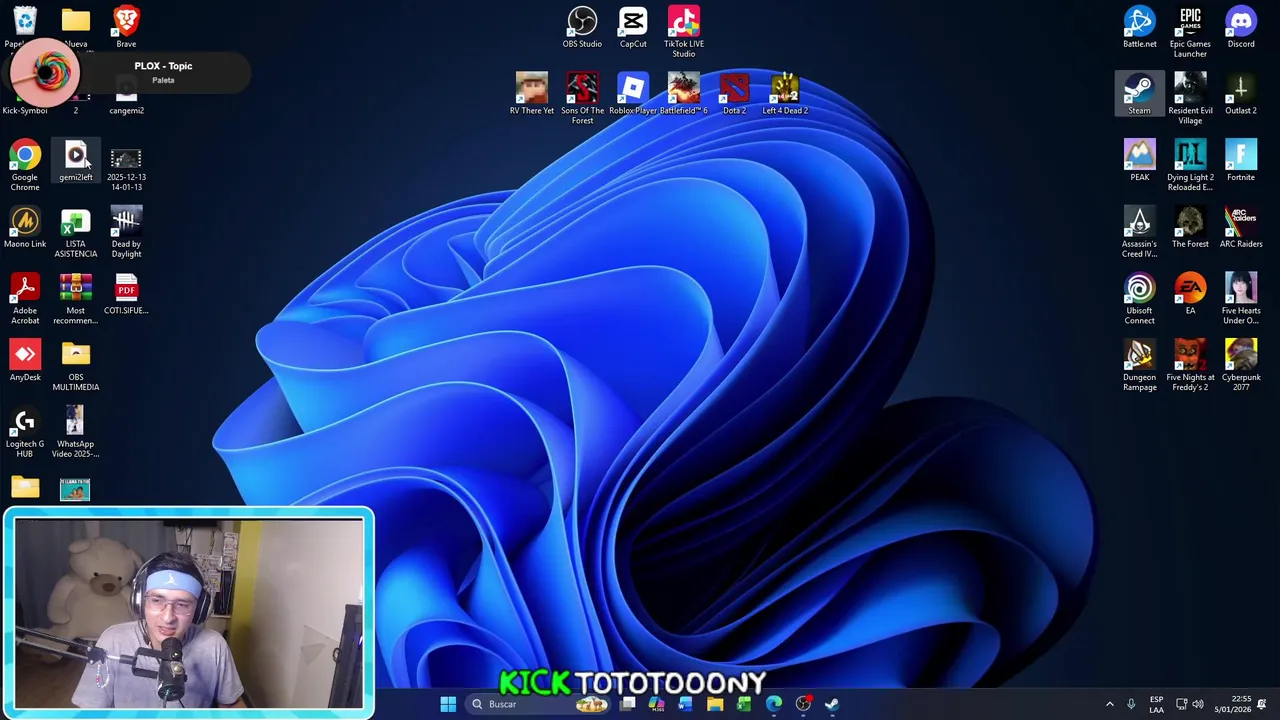Open the ESP LAA language switcher
The width and height of the screenshot is (1280, 720).
pyautogui.click(x=1156, y=704)
